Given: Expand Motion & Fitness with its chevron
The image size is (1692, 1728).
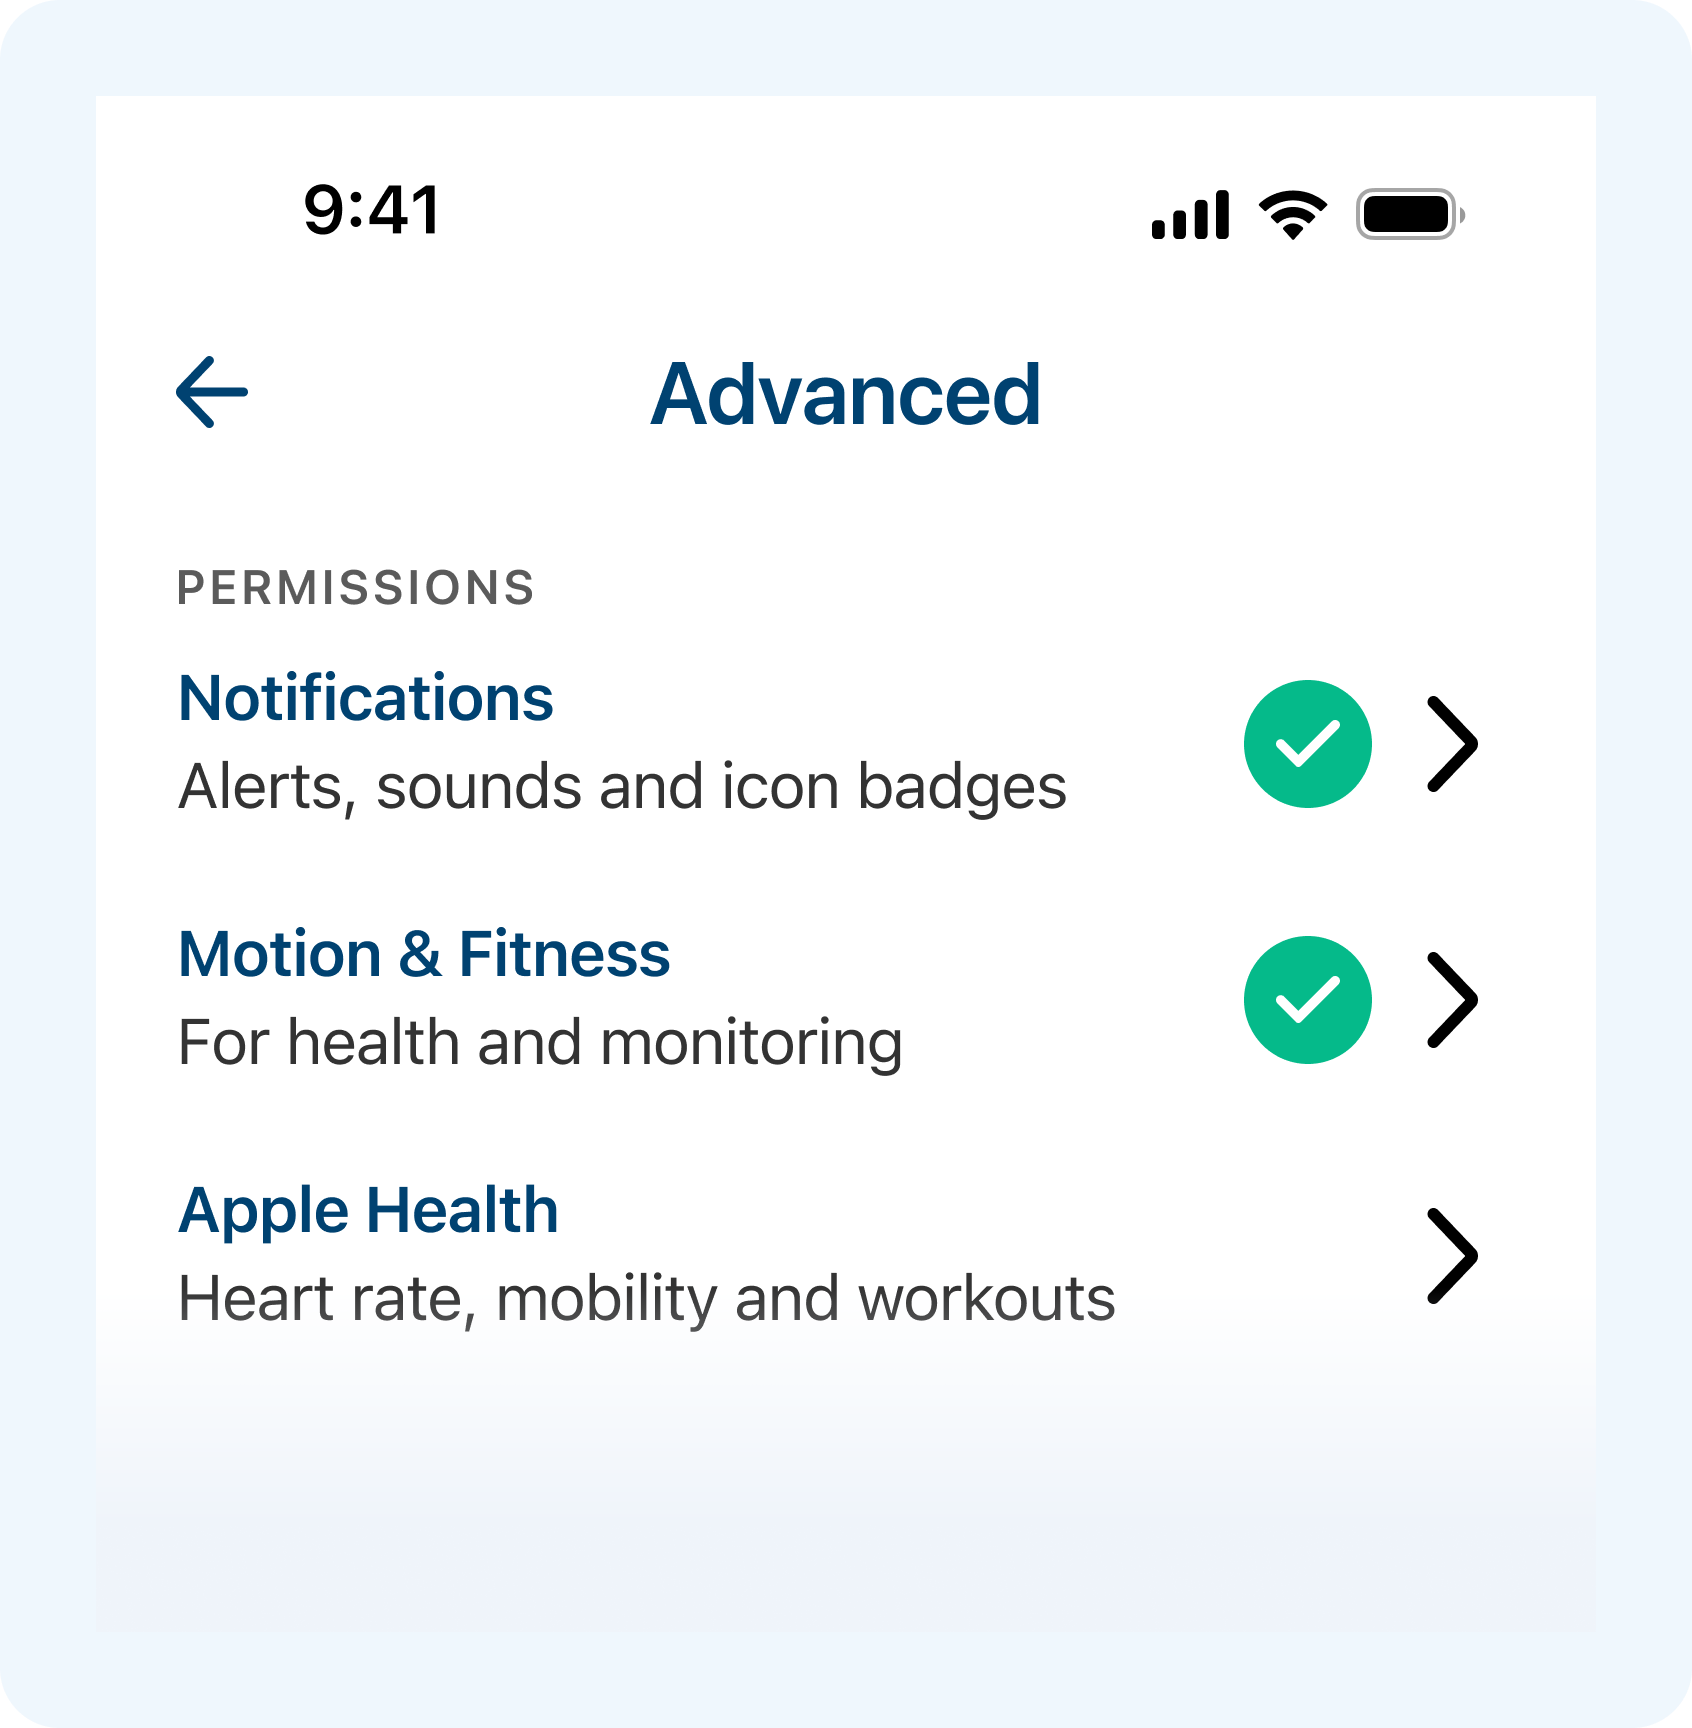Looking at the screenshot, I should 1451,1000.
